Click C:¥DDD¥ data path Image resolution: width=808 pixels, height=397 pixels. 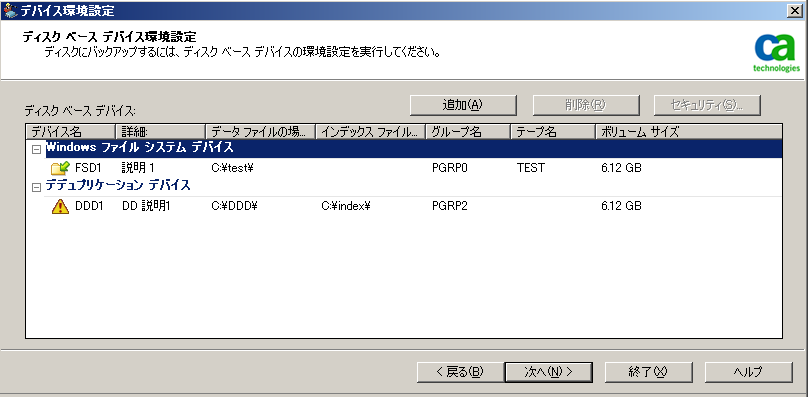click(x=234, y=207)
